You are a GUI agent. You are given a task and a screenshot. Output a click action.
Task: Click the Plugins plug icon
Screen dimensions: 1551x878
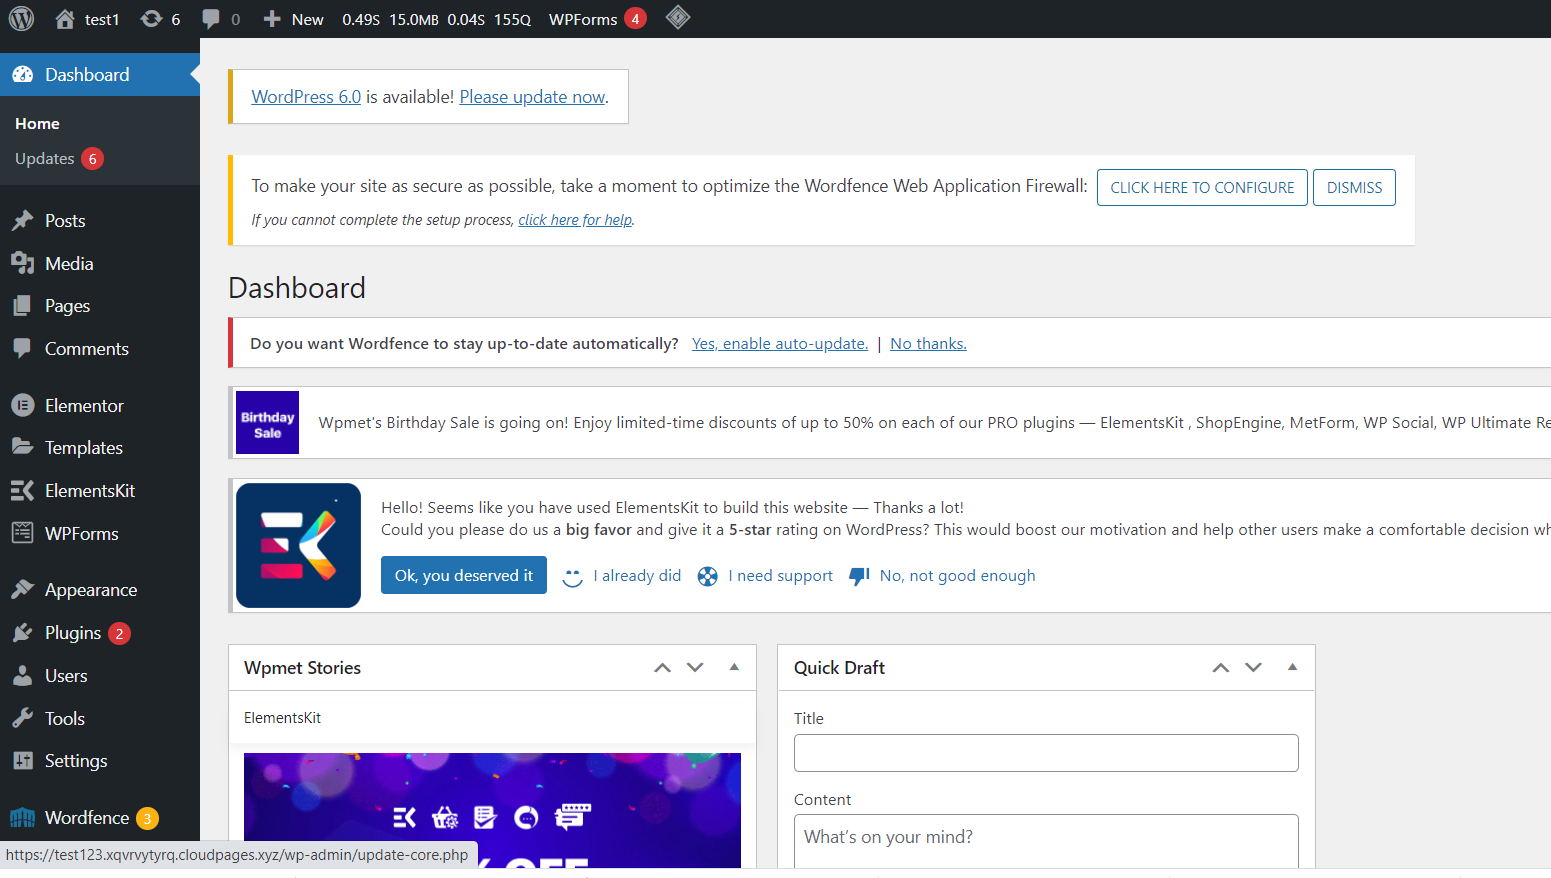[23, 633]
